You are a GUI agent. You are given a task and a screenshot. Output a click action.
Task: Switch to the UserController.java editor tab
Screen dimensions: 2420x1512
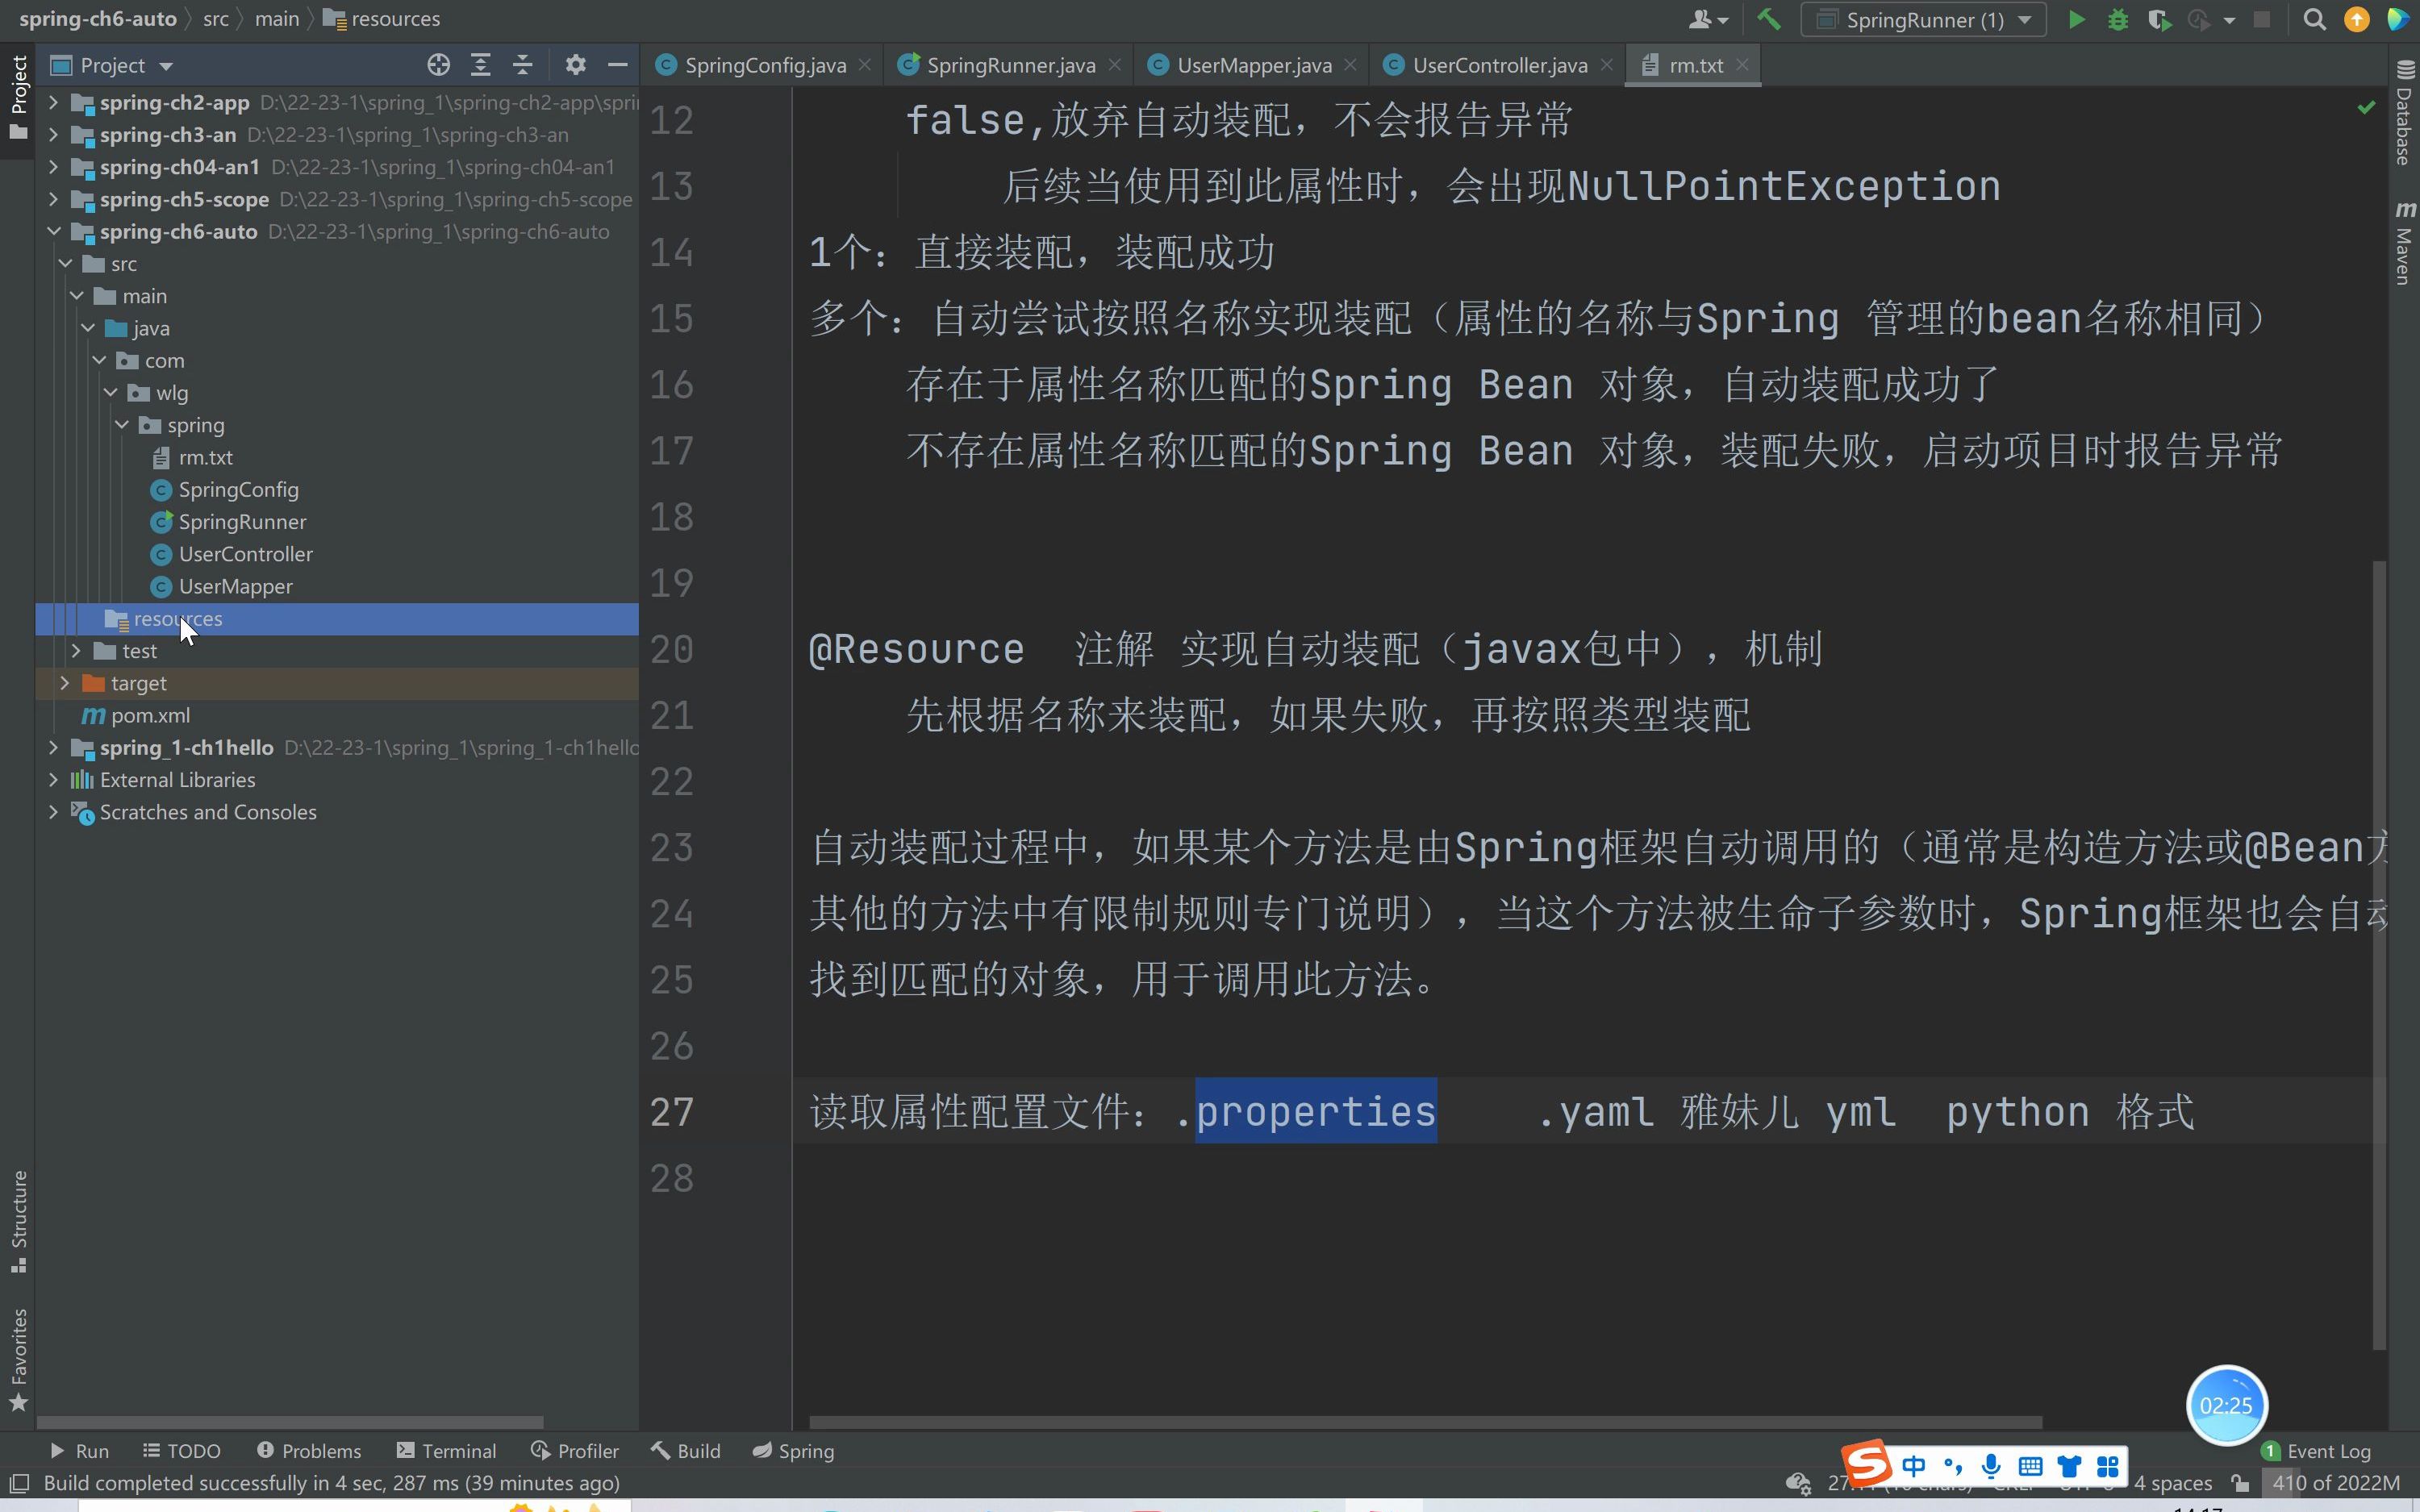point(1498,65)
